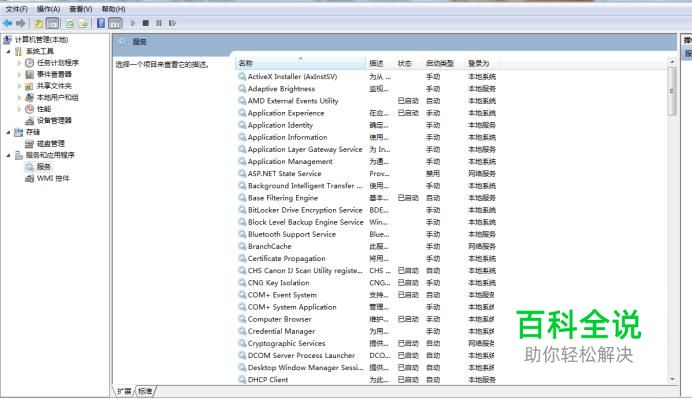Open the 文件(F) menu
692x399 pixels.
(16, 9)
